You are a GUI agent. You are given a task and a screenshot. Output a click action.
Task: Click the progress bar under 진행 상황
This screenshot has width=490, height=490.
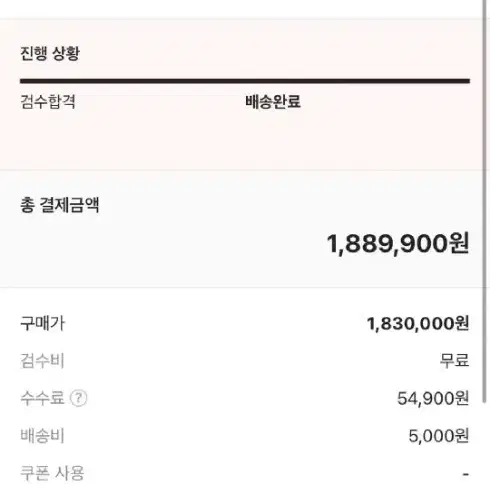point(245,81)
